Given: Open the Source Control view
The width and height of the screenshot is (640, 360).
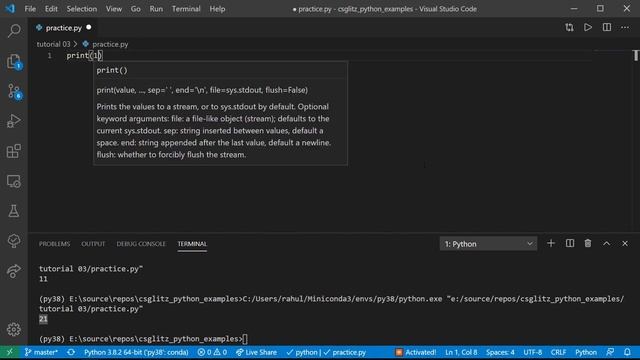Looking at the screenshot, I should 14,91.
